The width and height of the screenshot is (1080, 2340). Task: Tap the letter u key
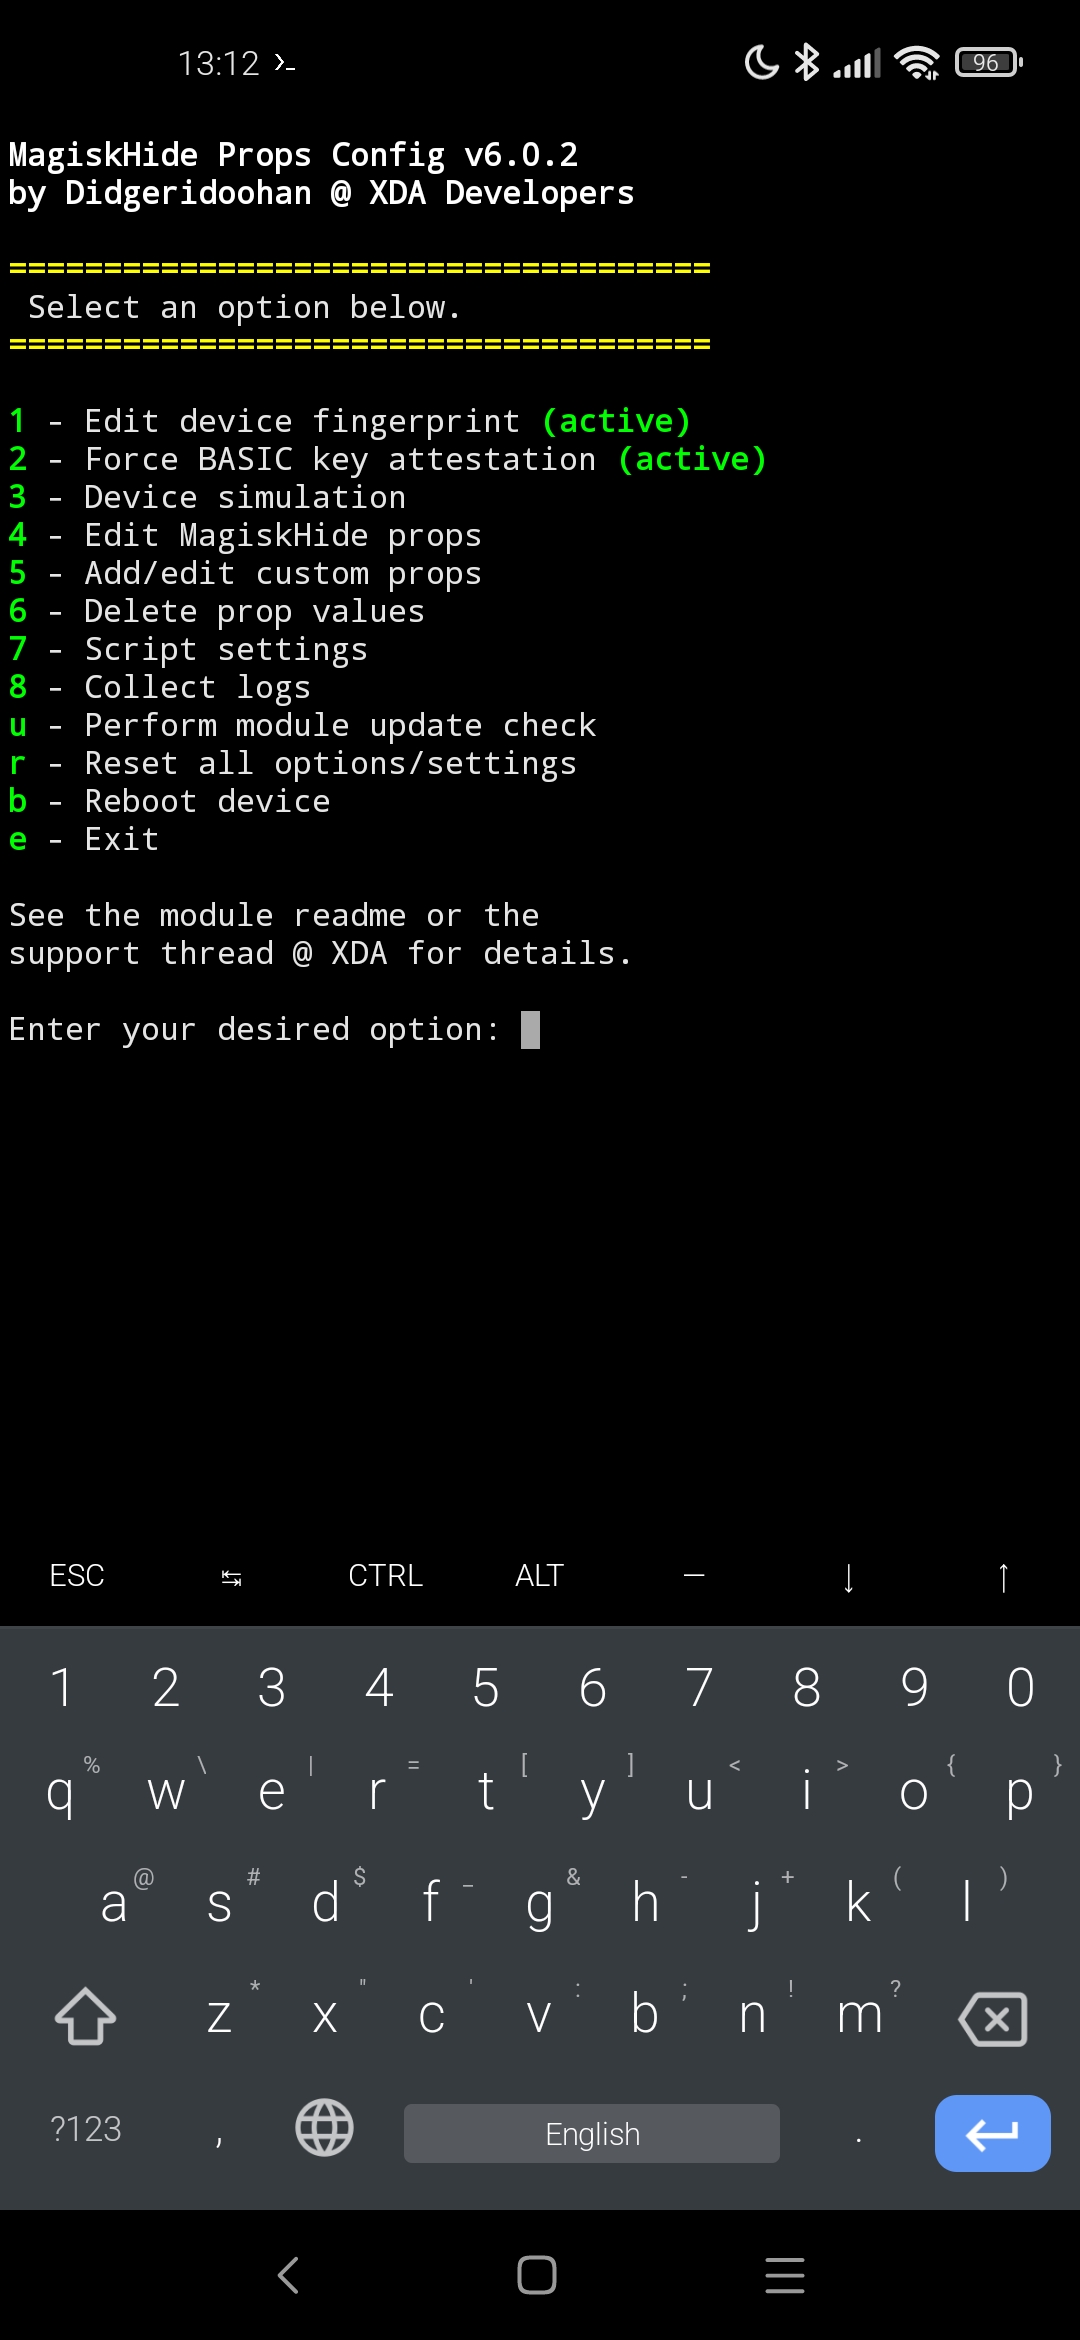point(700,1791)
